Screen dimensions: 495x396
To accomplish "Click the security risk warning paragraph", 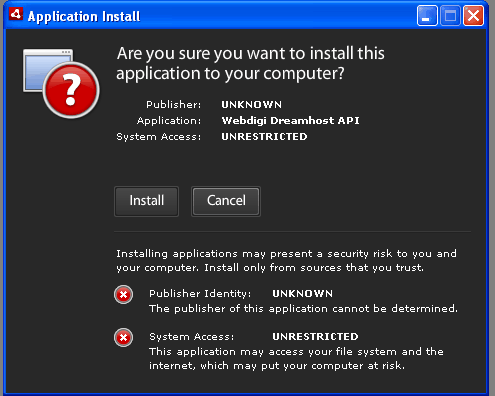I will 287,261.
